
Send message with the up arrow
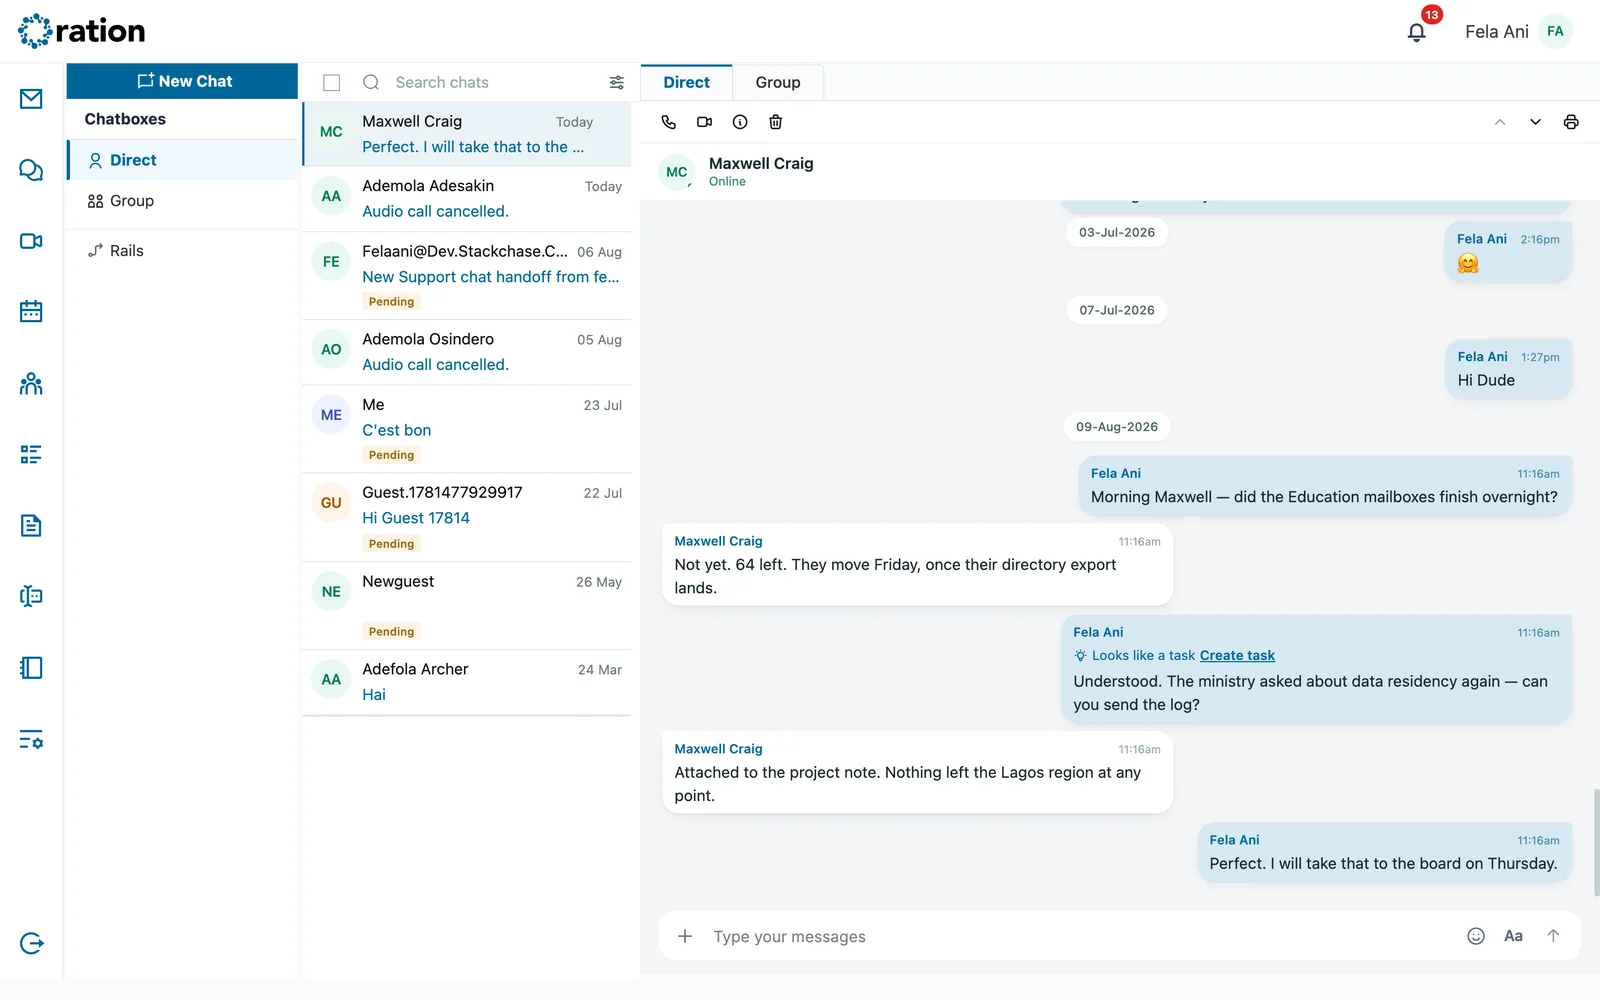(1553, 936)
